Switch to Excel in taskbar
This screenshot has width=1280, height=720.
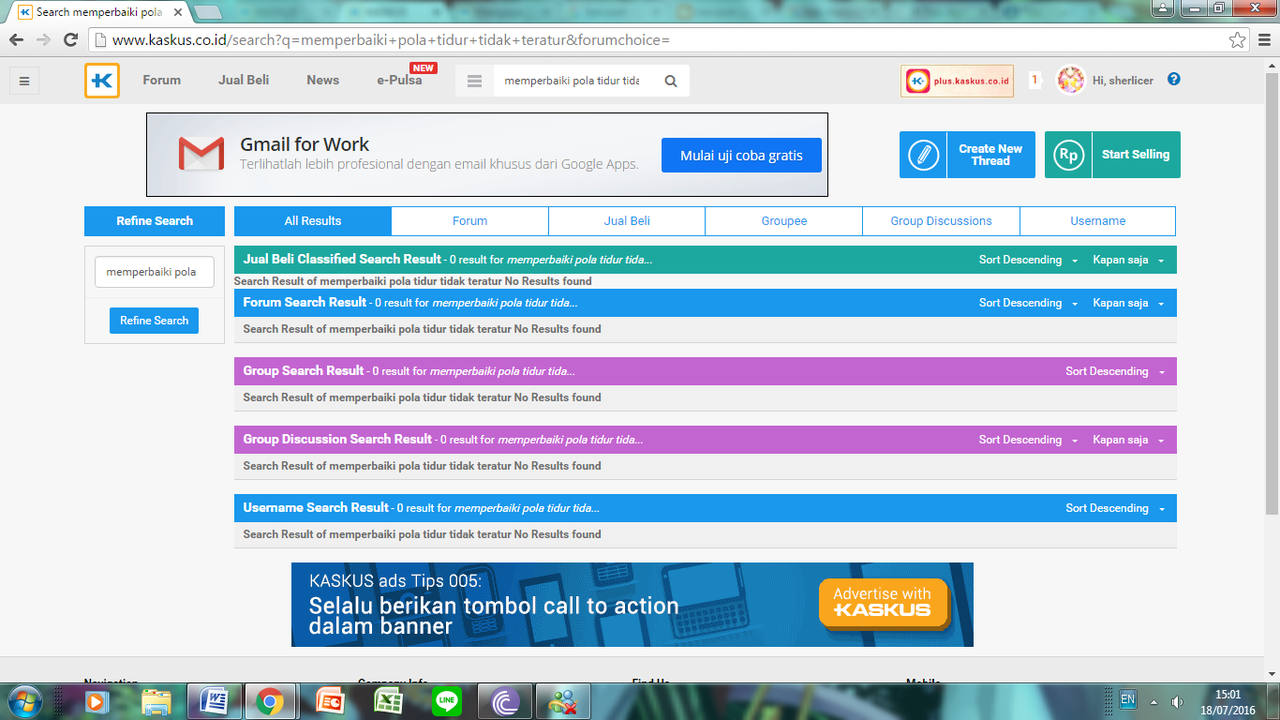click(387, 702)
